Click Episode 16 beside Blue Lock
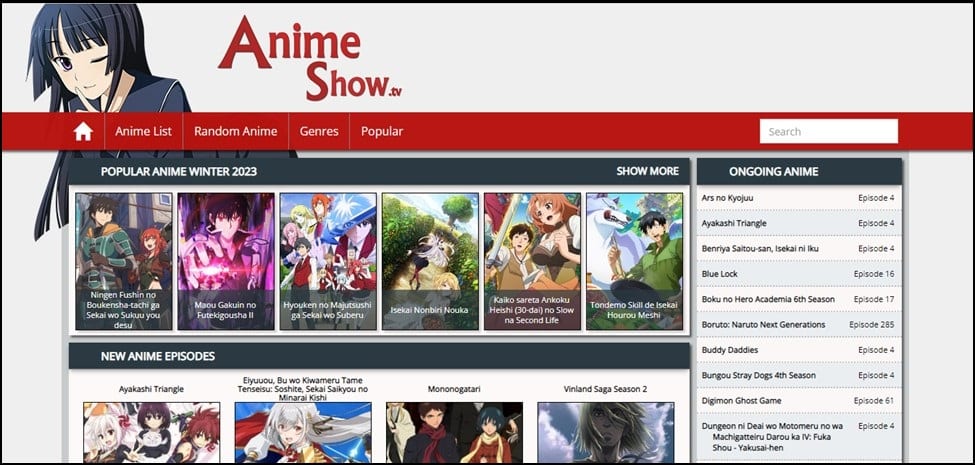Viewport: 975px width, 465px height. 874,274
